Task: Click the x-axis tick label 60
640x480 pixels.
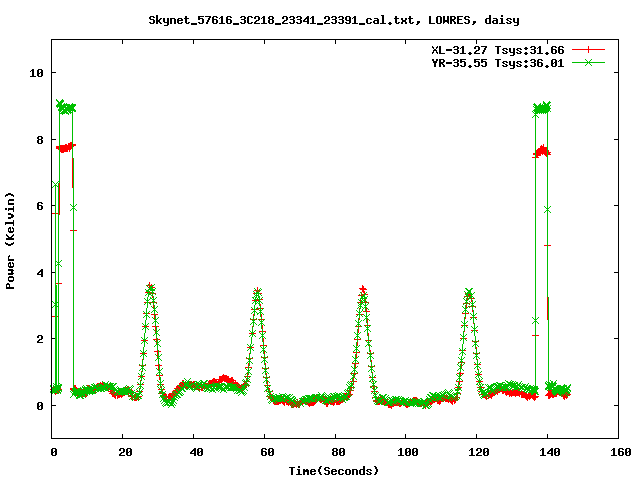Action: pos(267,452)
